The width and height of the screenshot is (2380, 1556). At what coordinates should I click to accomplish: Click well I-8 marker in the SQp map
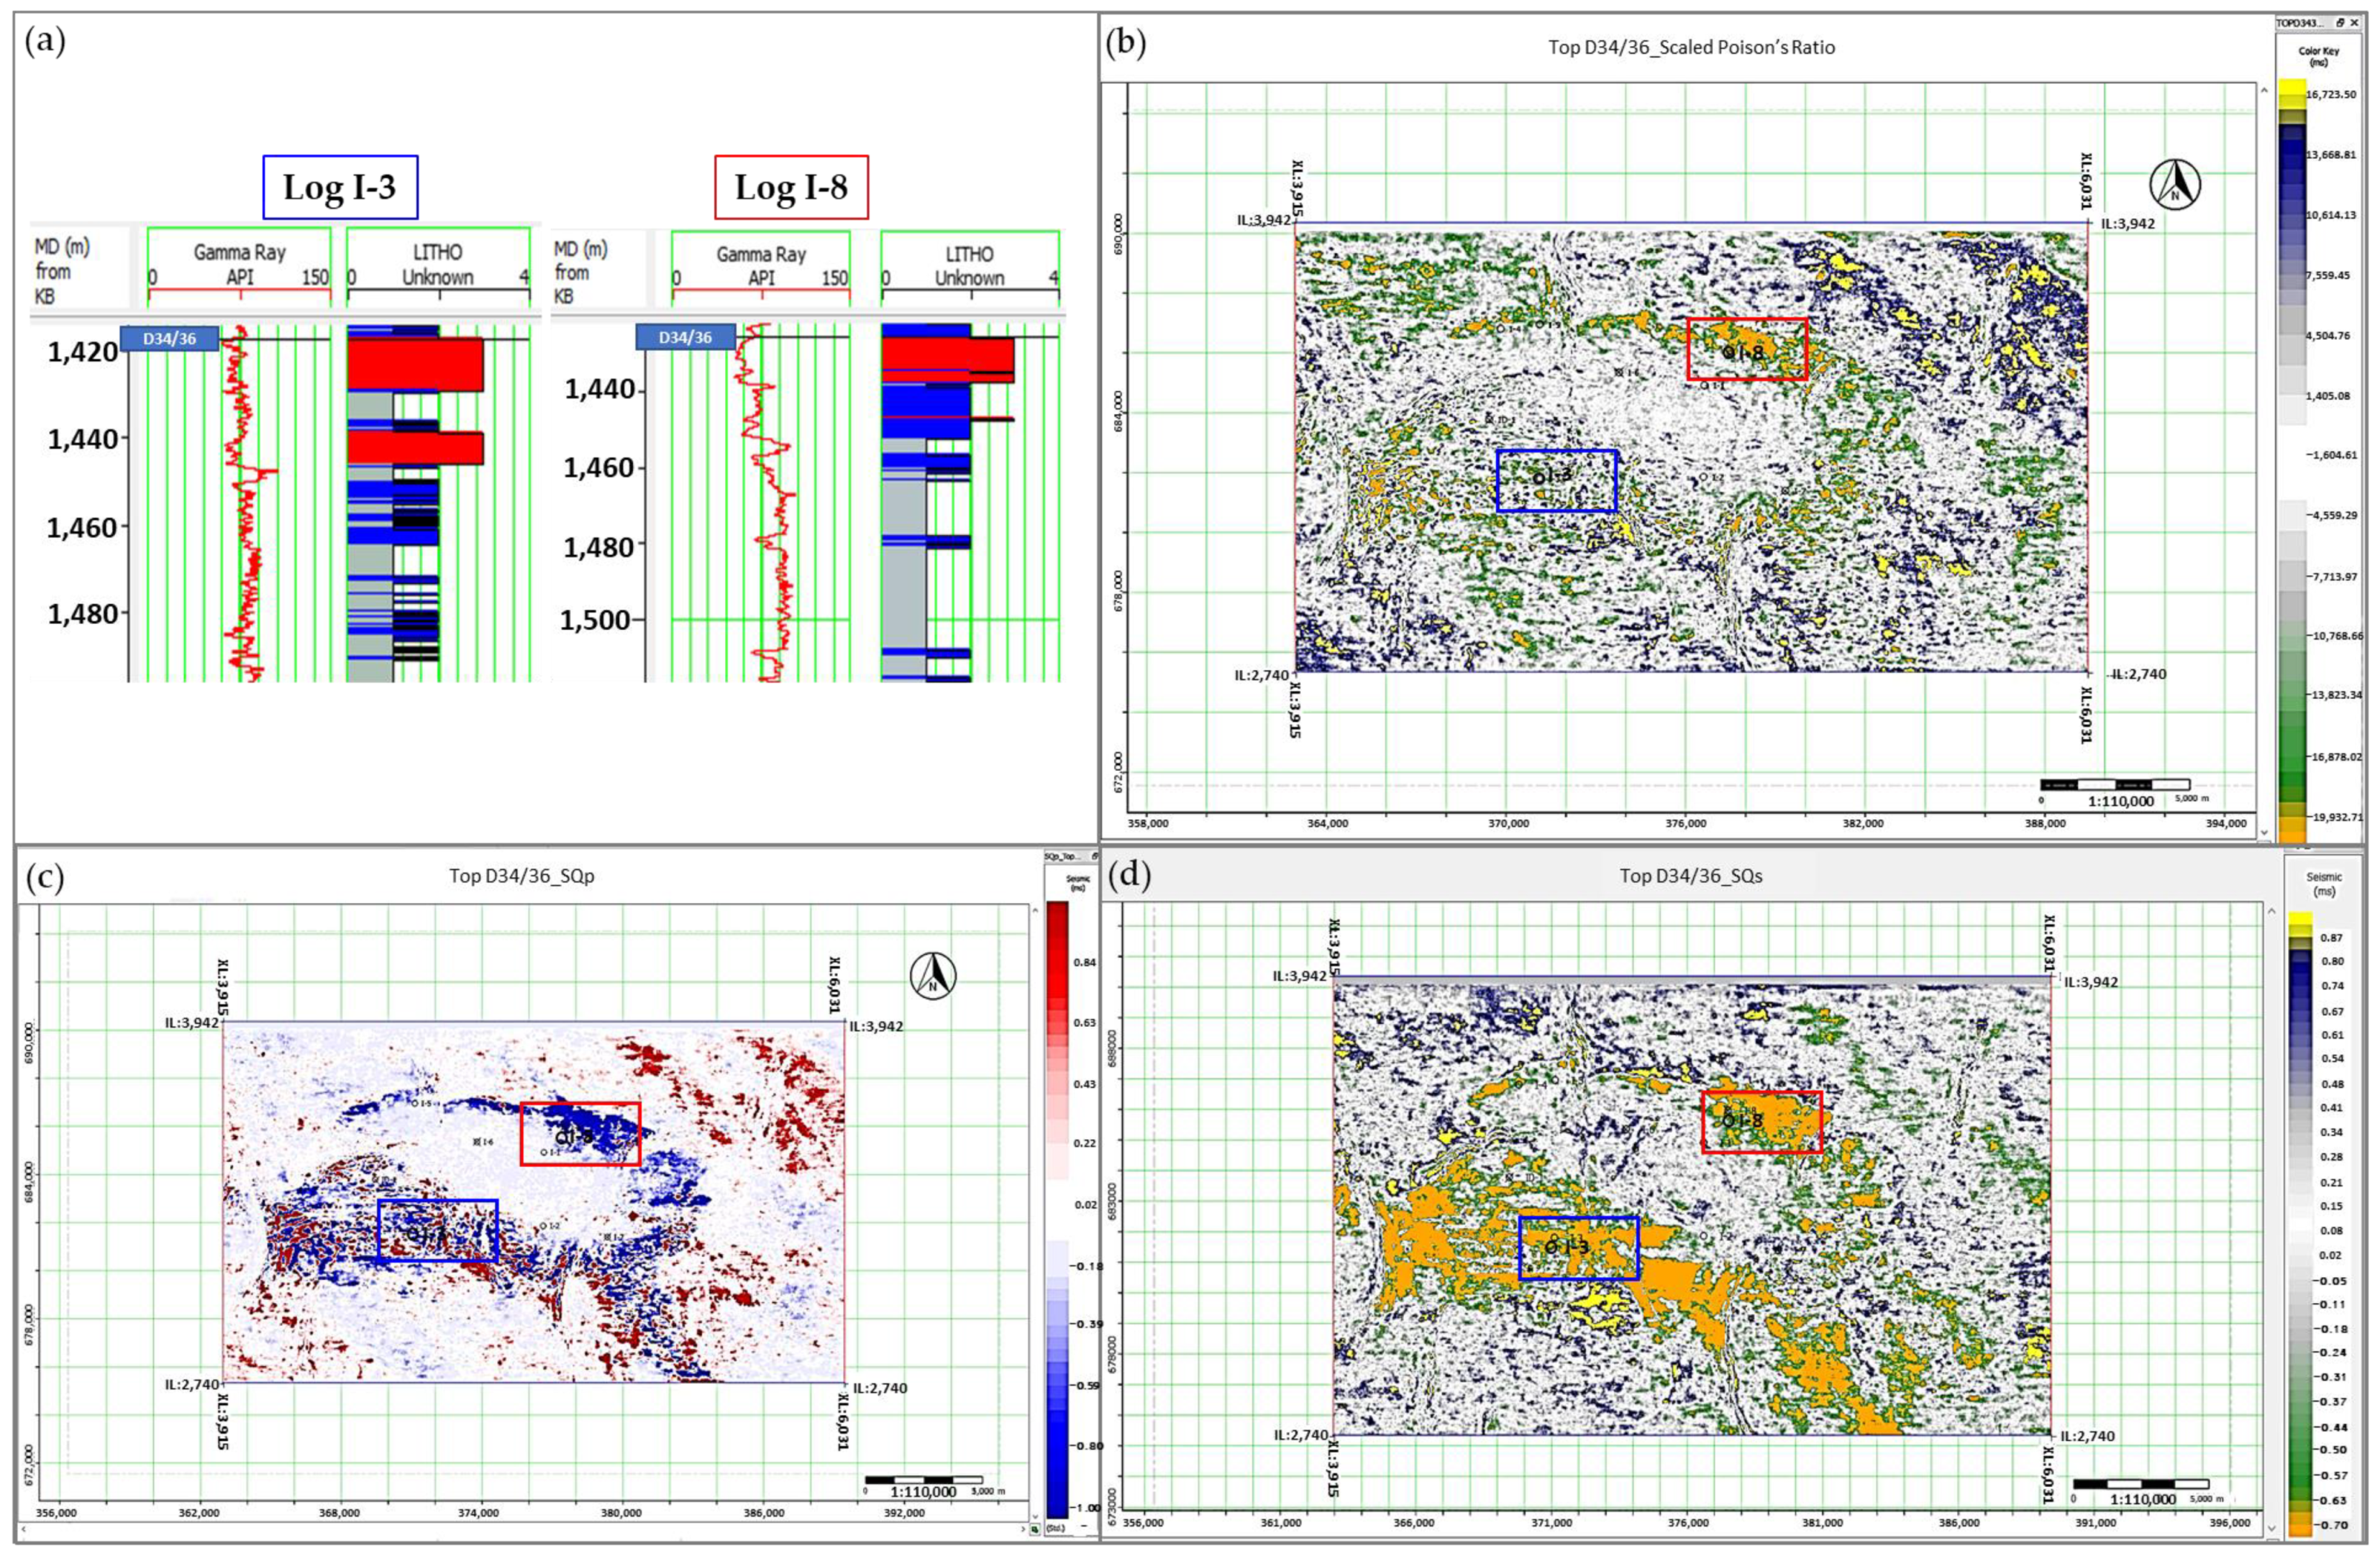[x=562, y=1137]
